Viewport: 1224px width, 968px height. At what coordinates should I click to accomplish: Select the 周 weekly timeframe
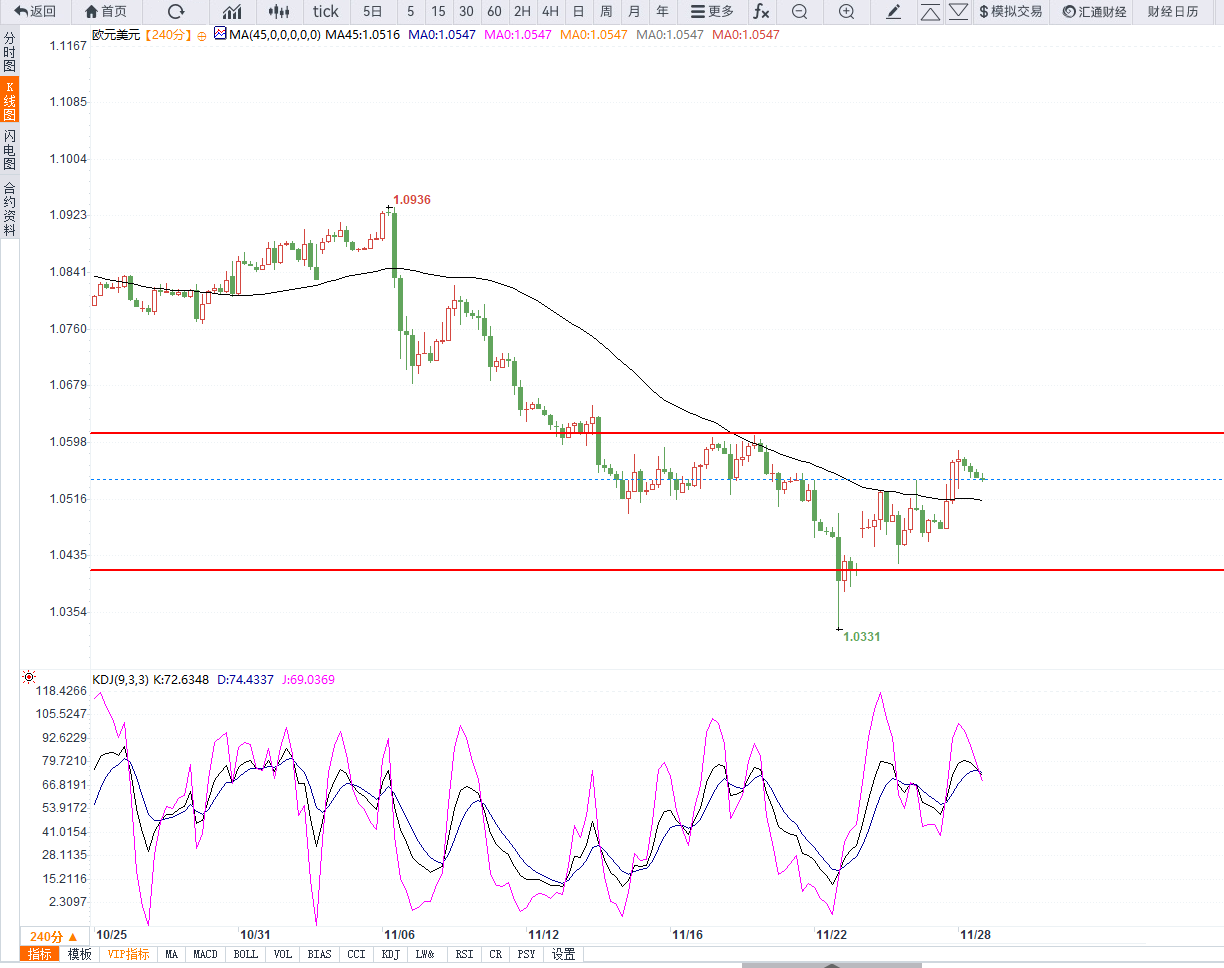(x=606, y=12)
